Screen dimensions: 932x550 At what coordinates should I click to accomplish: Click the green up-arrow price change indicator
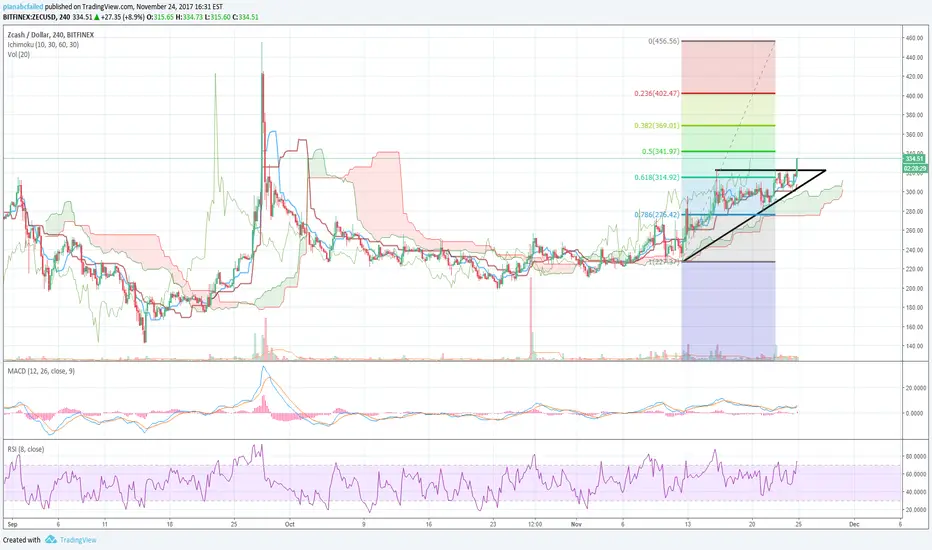[96, 17]
